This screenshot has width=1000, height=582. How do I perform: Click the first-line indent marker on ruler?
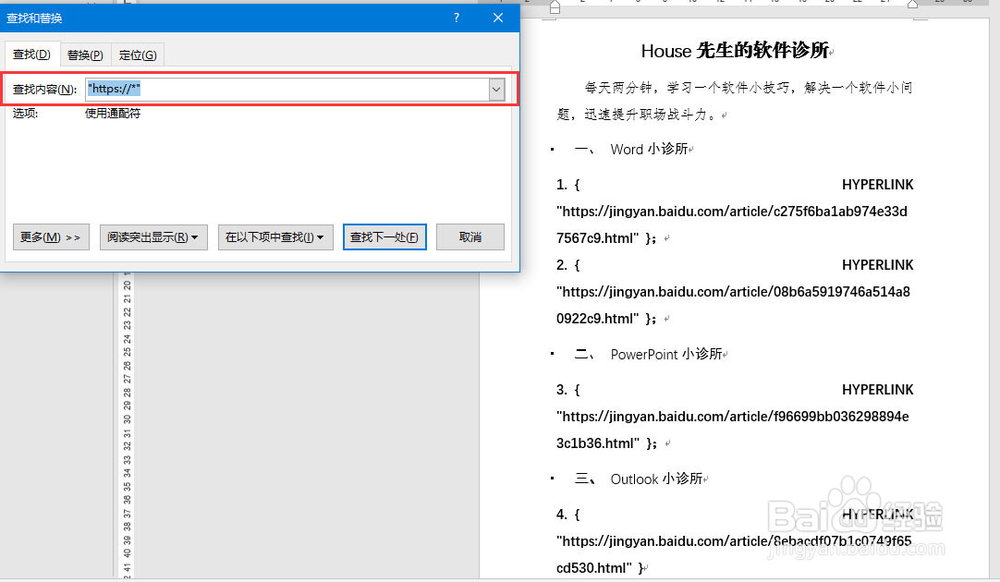(555, 4)
